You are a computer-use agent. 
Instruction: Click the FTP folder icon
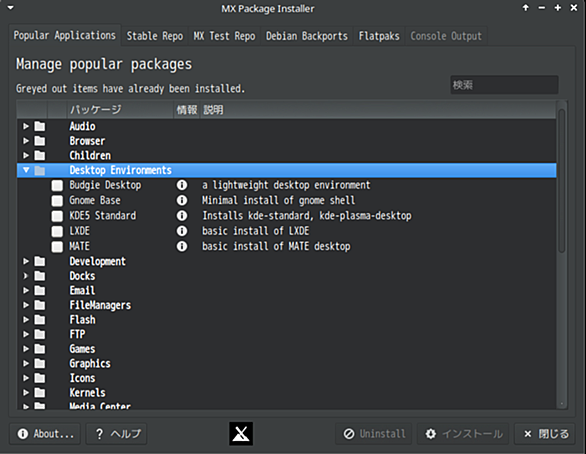pos(40,334)
